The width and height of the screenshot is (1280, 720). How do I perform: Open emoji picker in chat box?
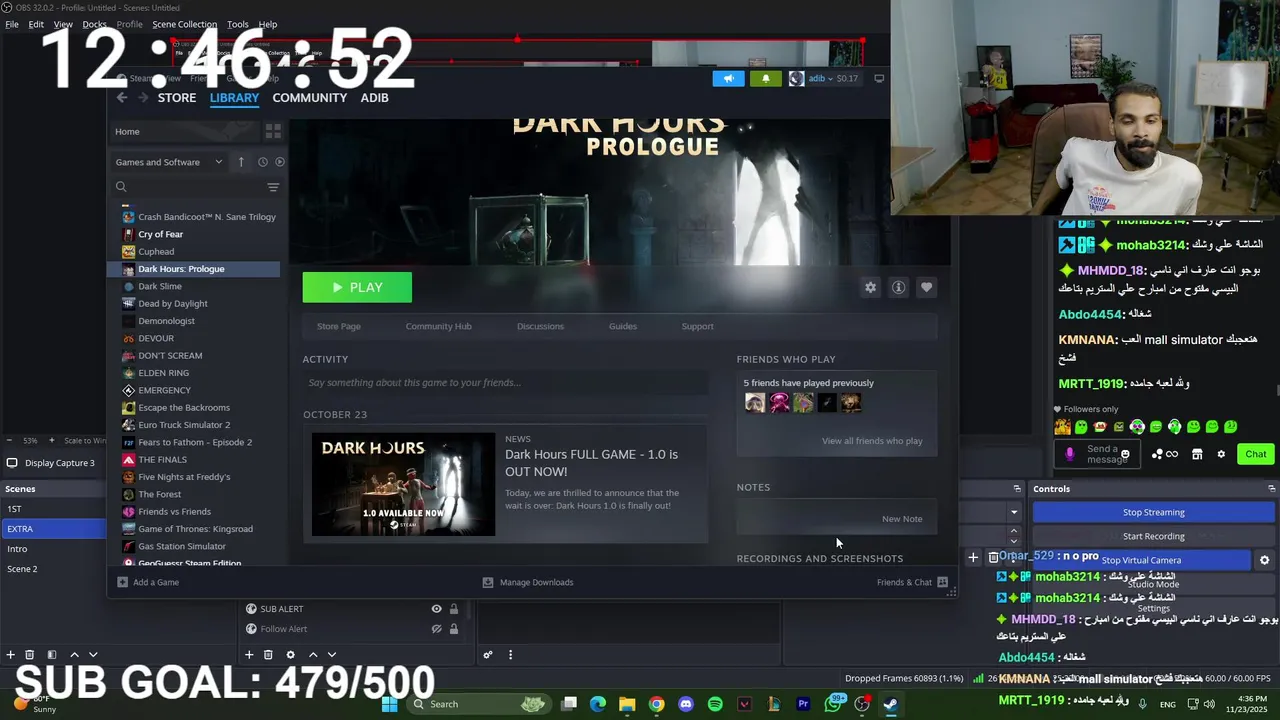point(1125,454)
